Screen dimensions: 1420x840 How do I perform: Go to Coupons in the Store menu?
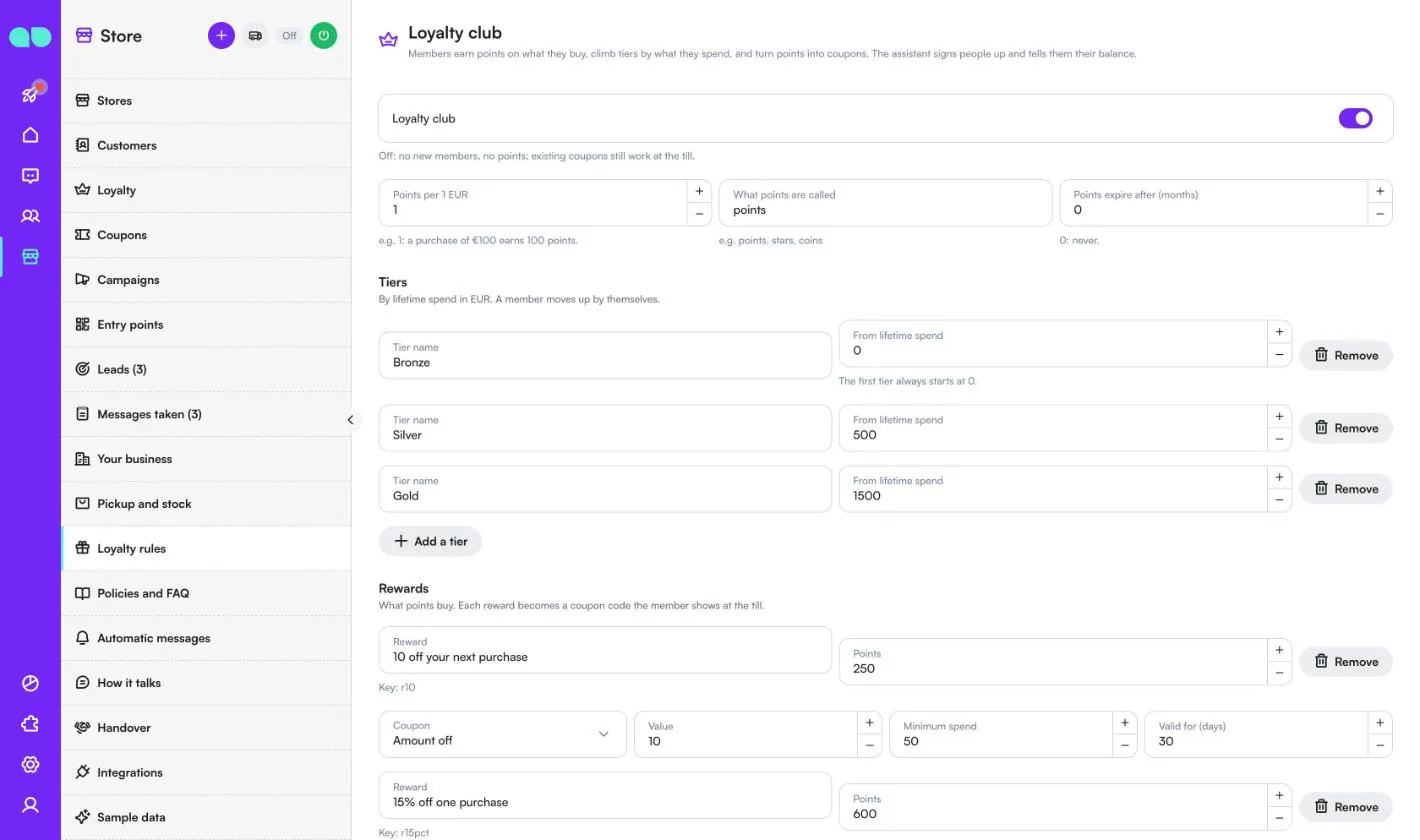click(x=206, y=235)
